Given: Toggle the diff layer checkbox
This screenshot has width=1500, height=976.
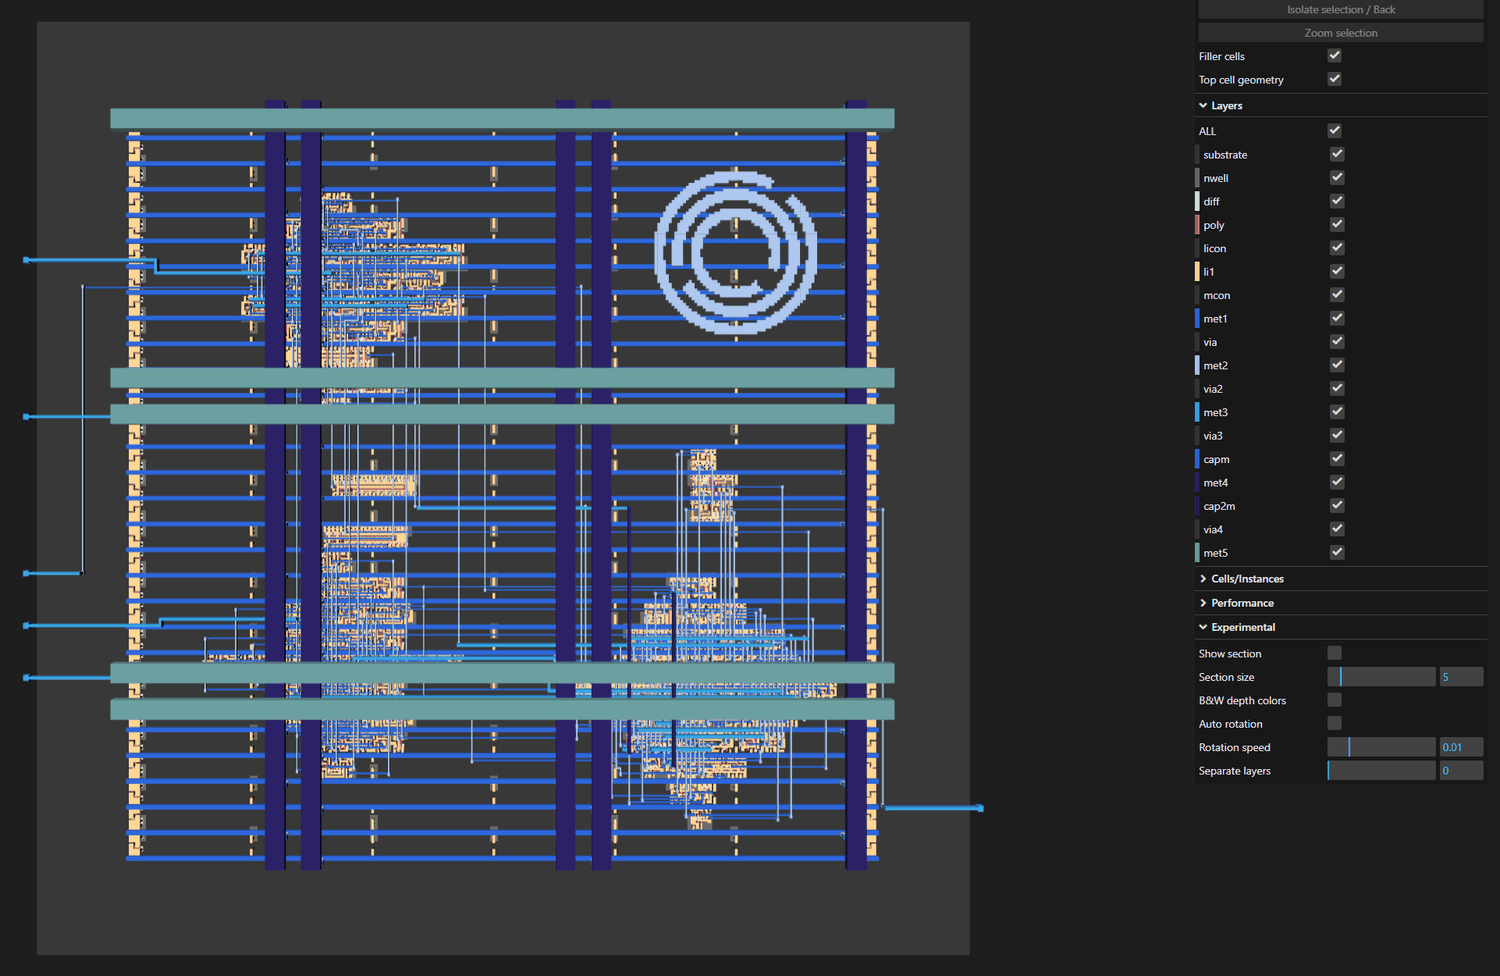Looking at the screenshot, I should [x=1337, y=201].
